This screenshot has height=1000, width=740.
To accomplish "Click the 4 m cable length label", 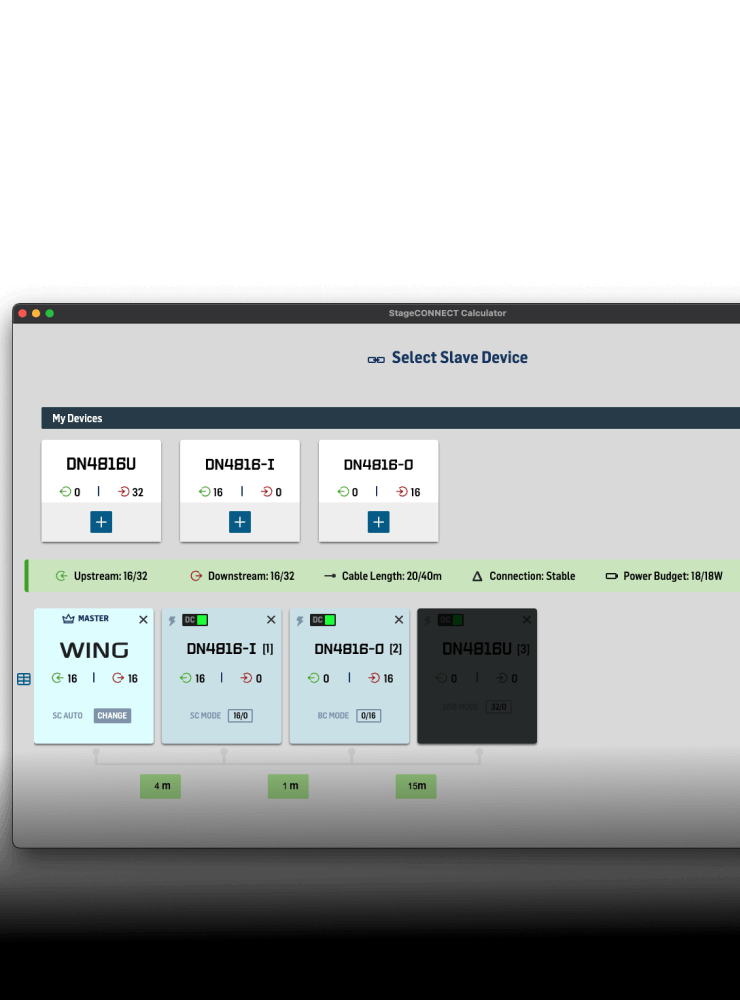I will pos(161,786).
